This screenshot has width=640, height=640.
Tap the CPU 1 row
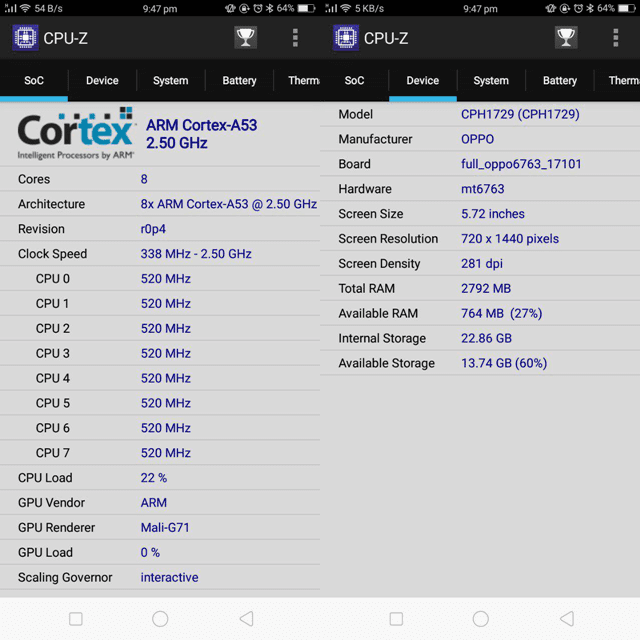pyautogui.click(x=160, y=303)
